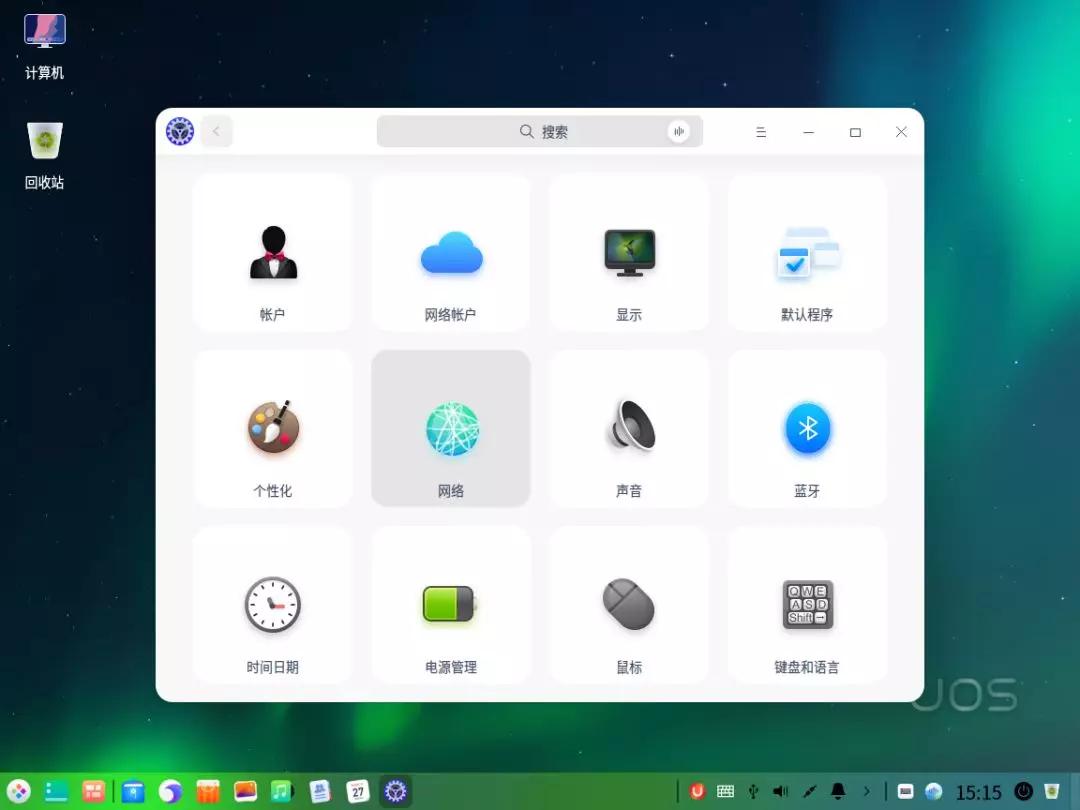Launch the music player from the dock

pos(281,791)
